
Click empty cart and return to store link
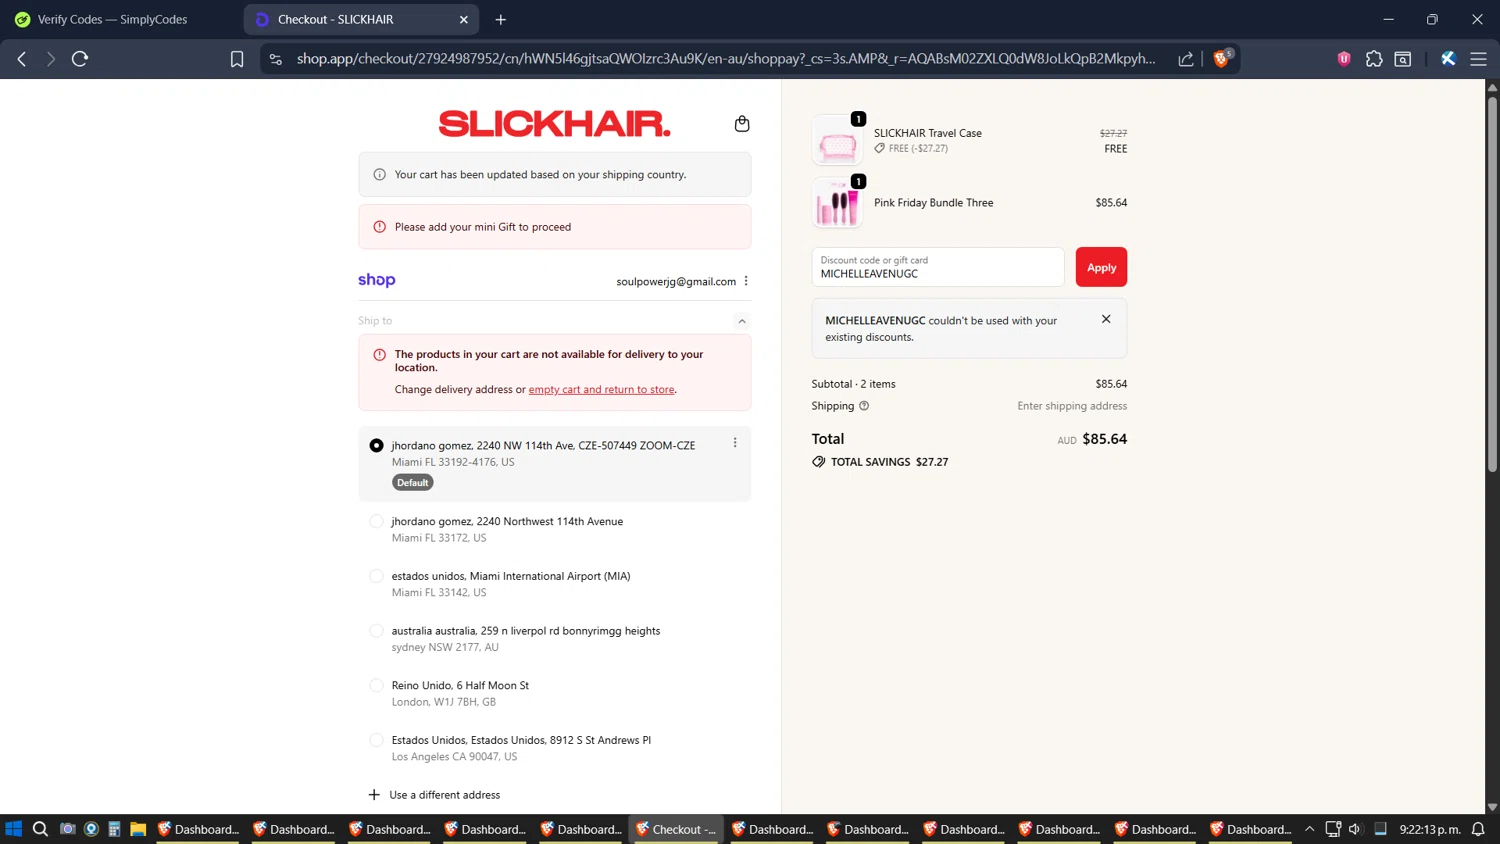pyautogui.click(x=601, y=390)
